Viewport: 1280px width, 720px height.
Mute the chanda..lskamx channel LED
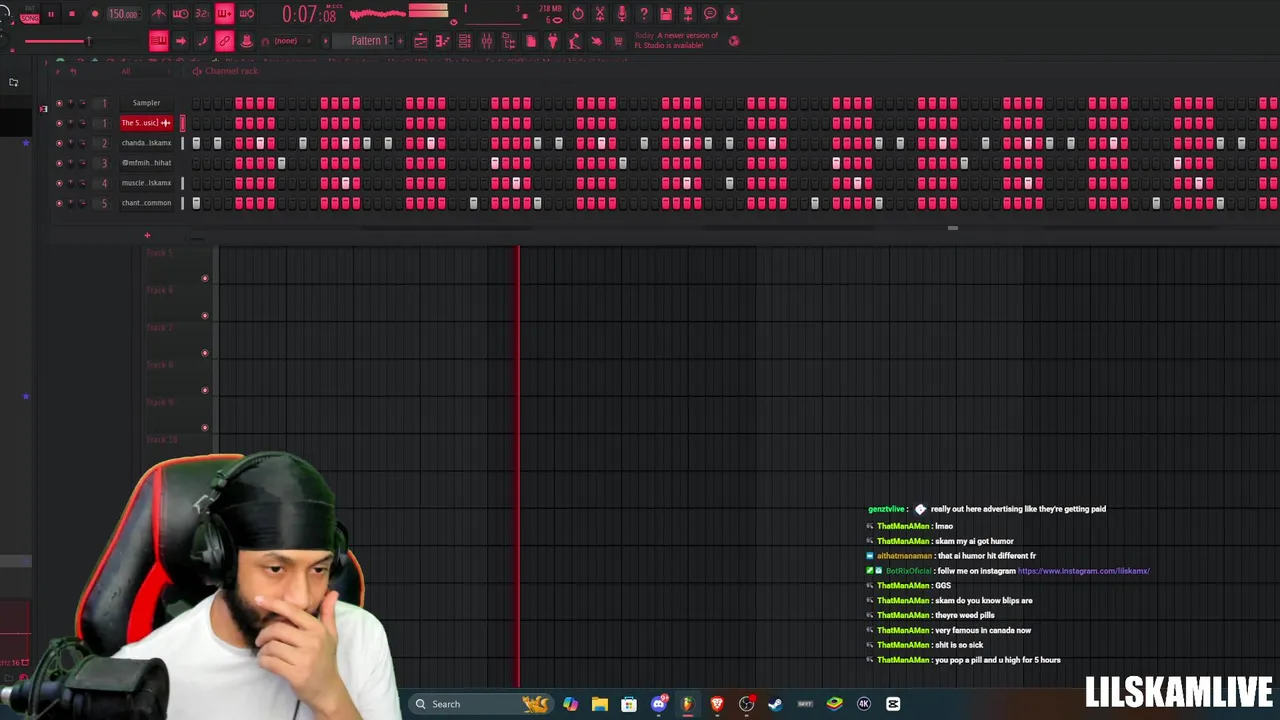(x=59, y=143)
